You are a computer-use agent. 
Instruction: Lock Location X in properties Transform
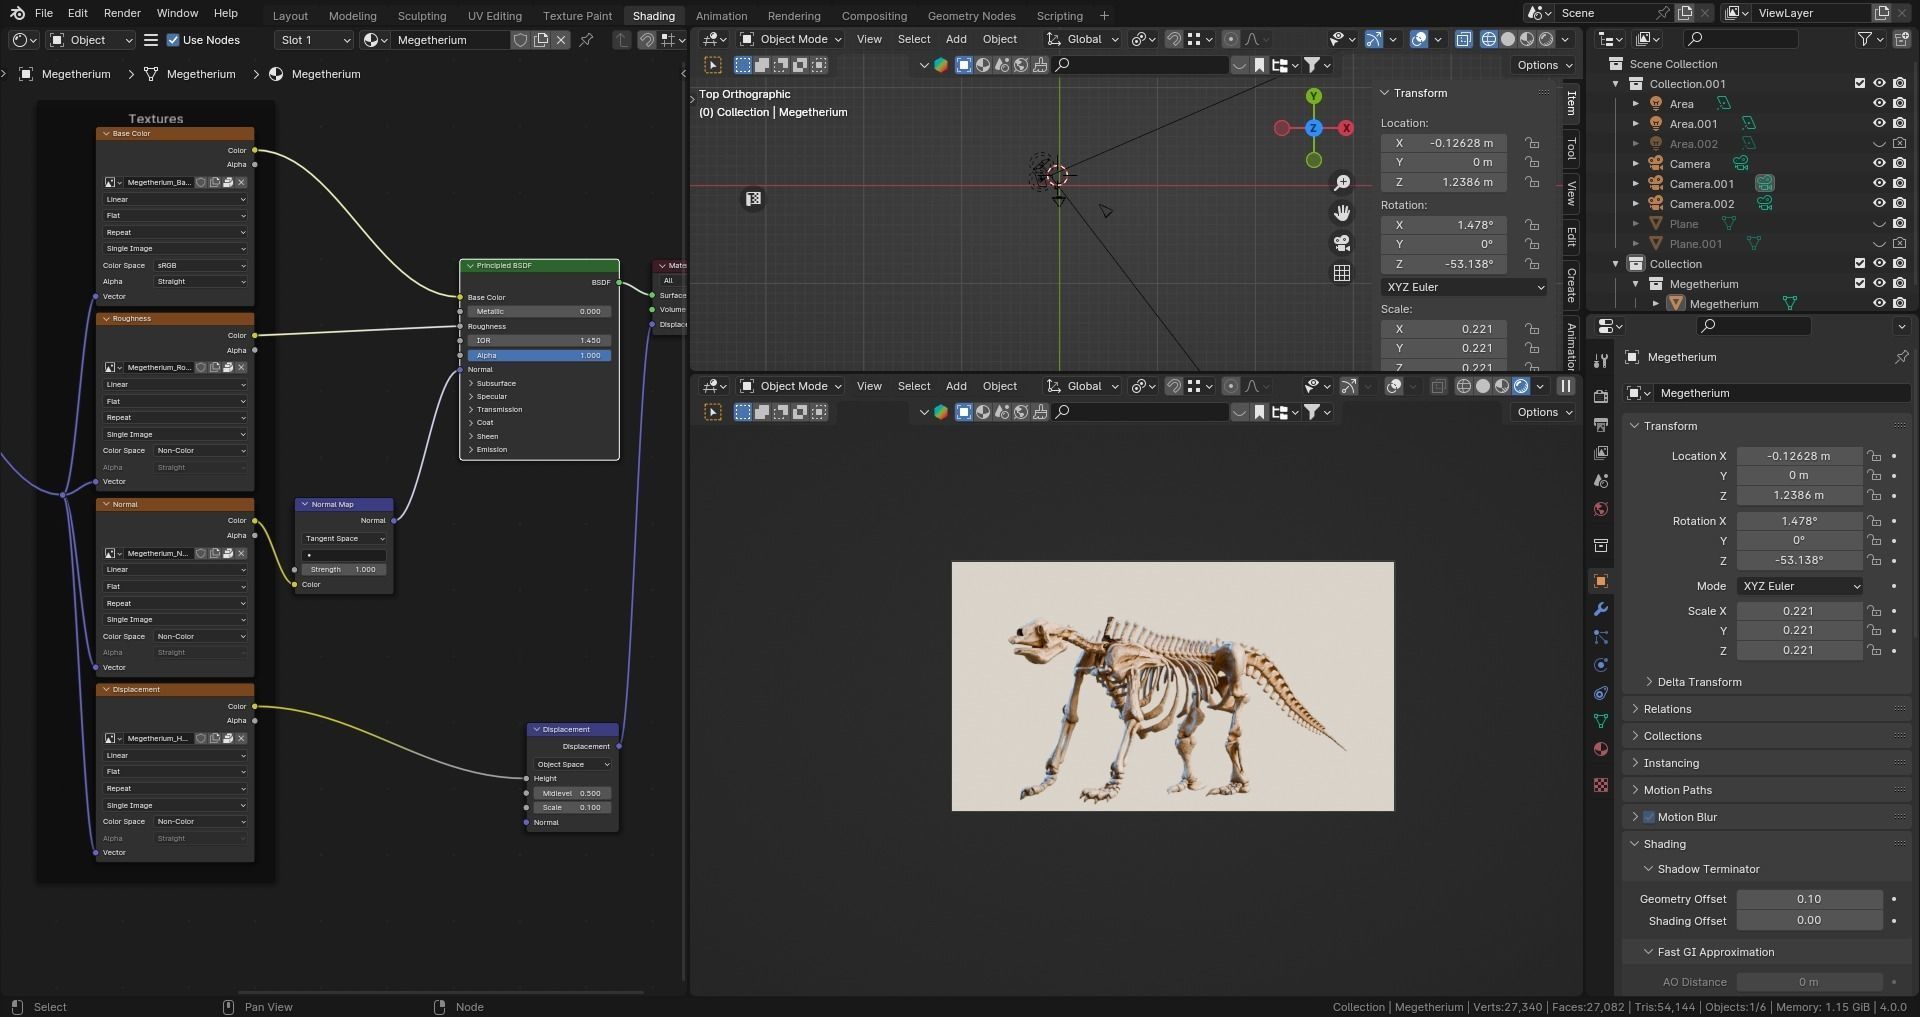(x=1874, y=456)
